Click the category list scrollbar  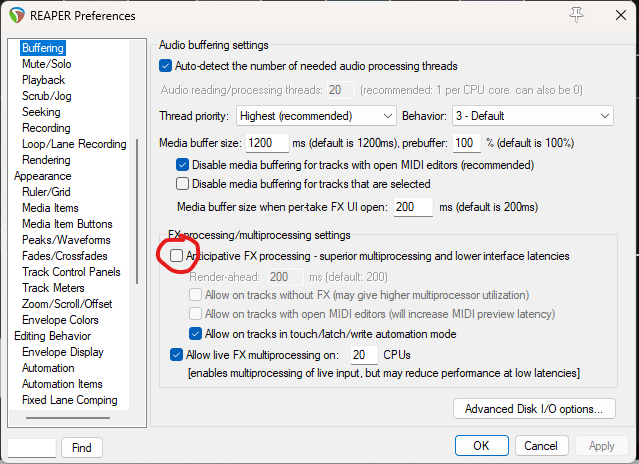pos(138,200)
